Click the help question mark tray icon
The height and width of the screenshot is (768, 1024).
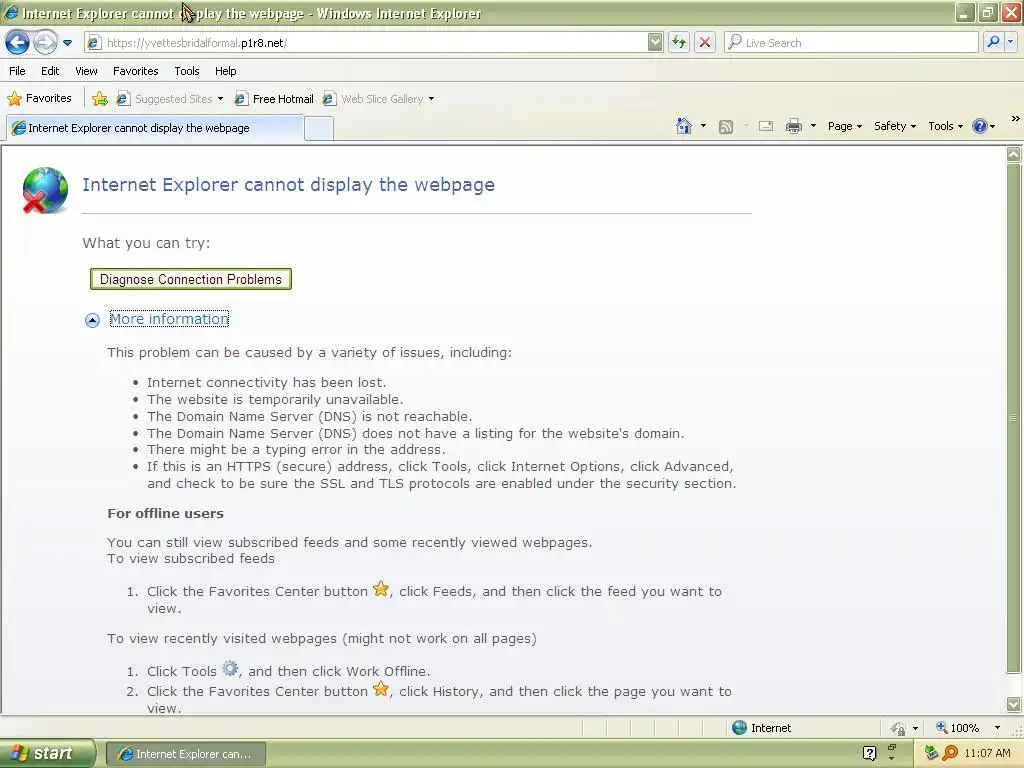869,754
